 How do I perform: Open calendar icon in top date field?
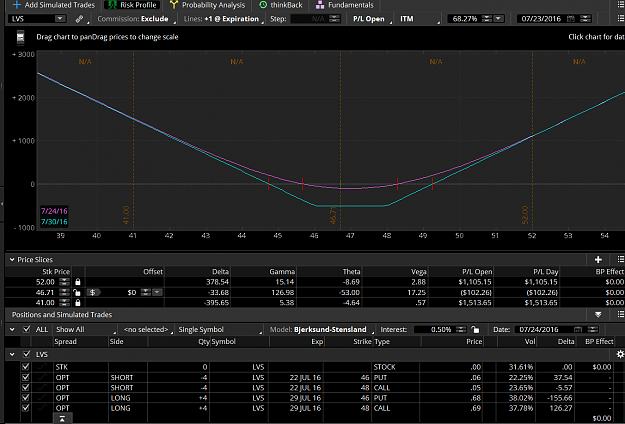(x=571, y=19)
